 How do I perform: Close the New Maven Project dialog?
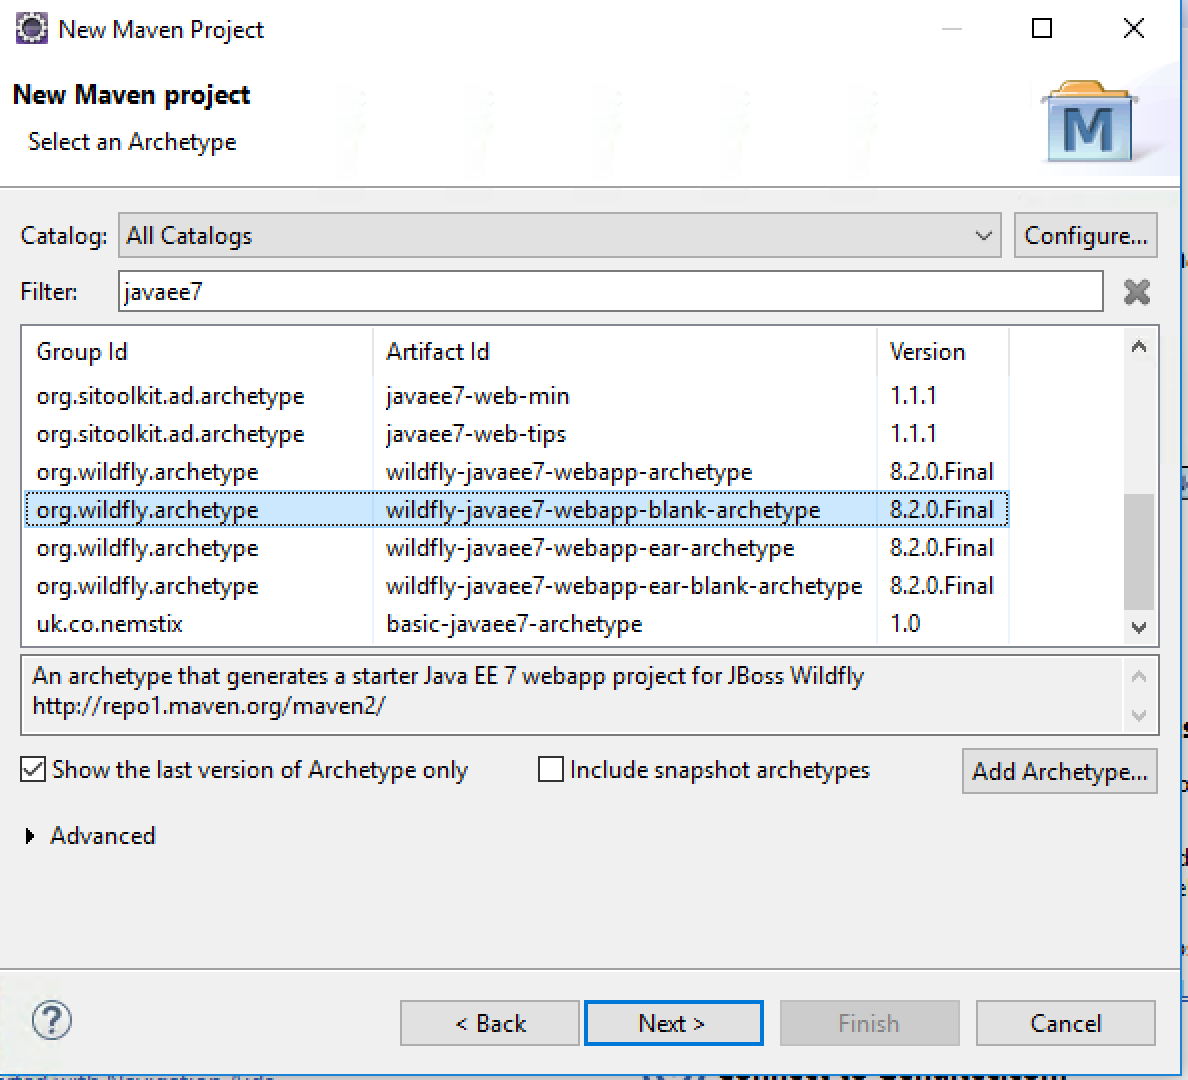tap(1133, 29)
